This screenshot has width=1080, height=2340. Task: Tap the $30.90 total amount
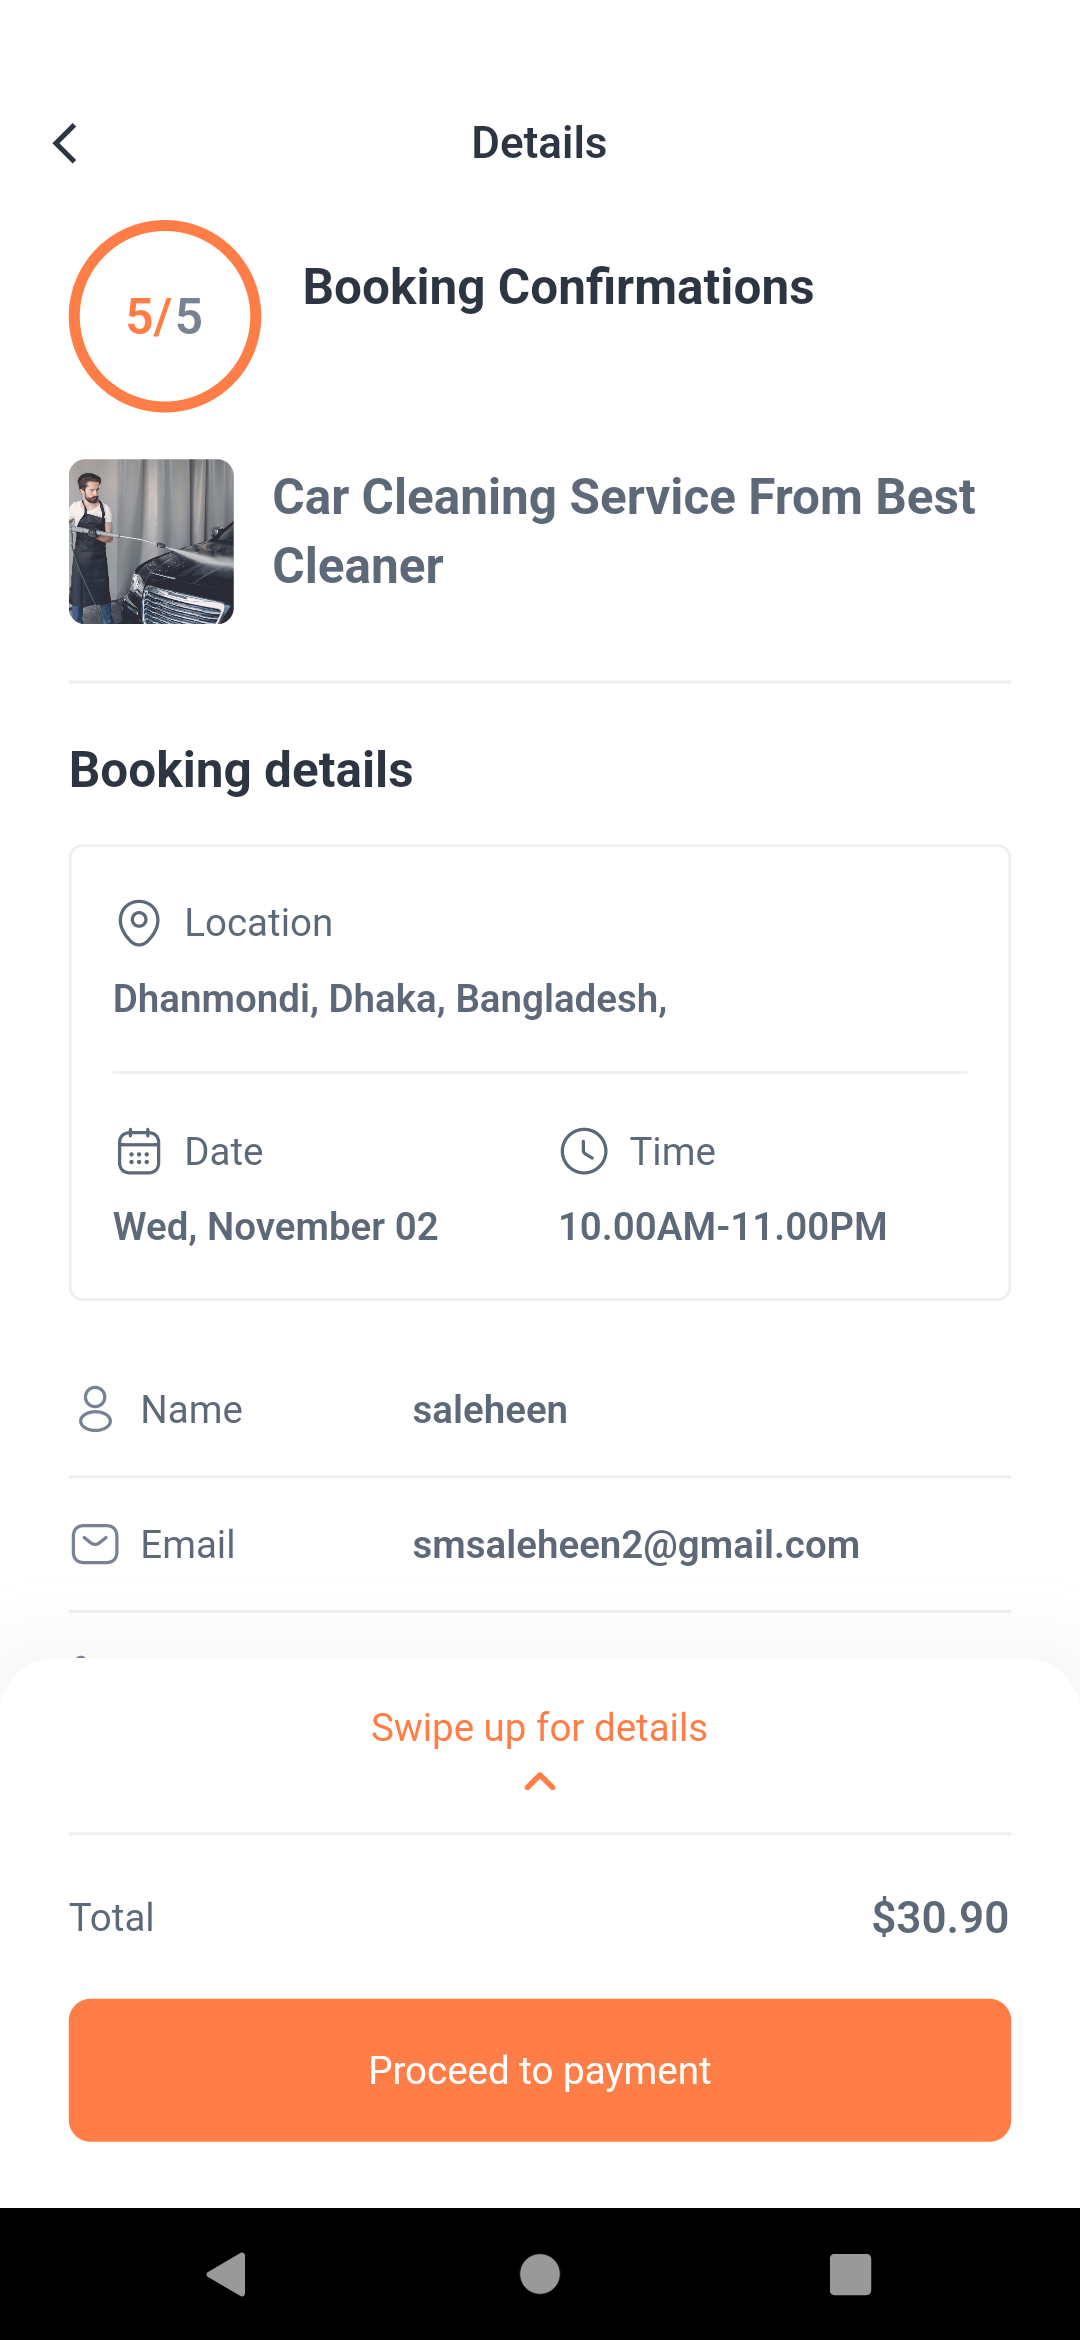click(939, 1917)
